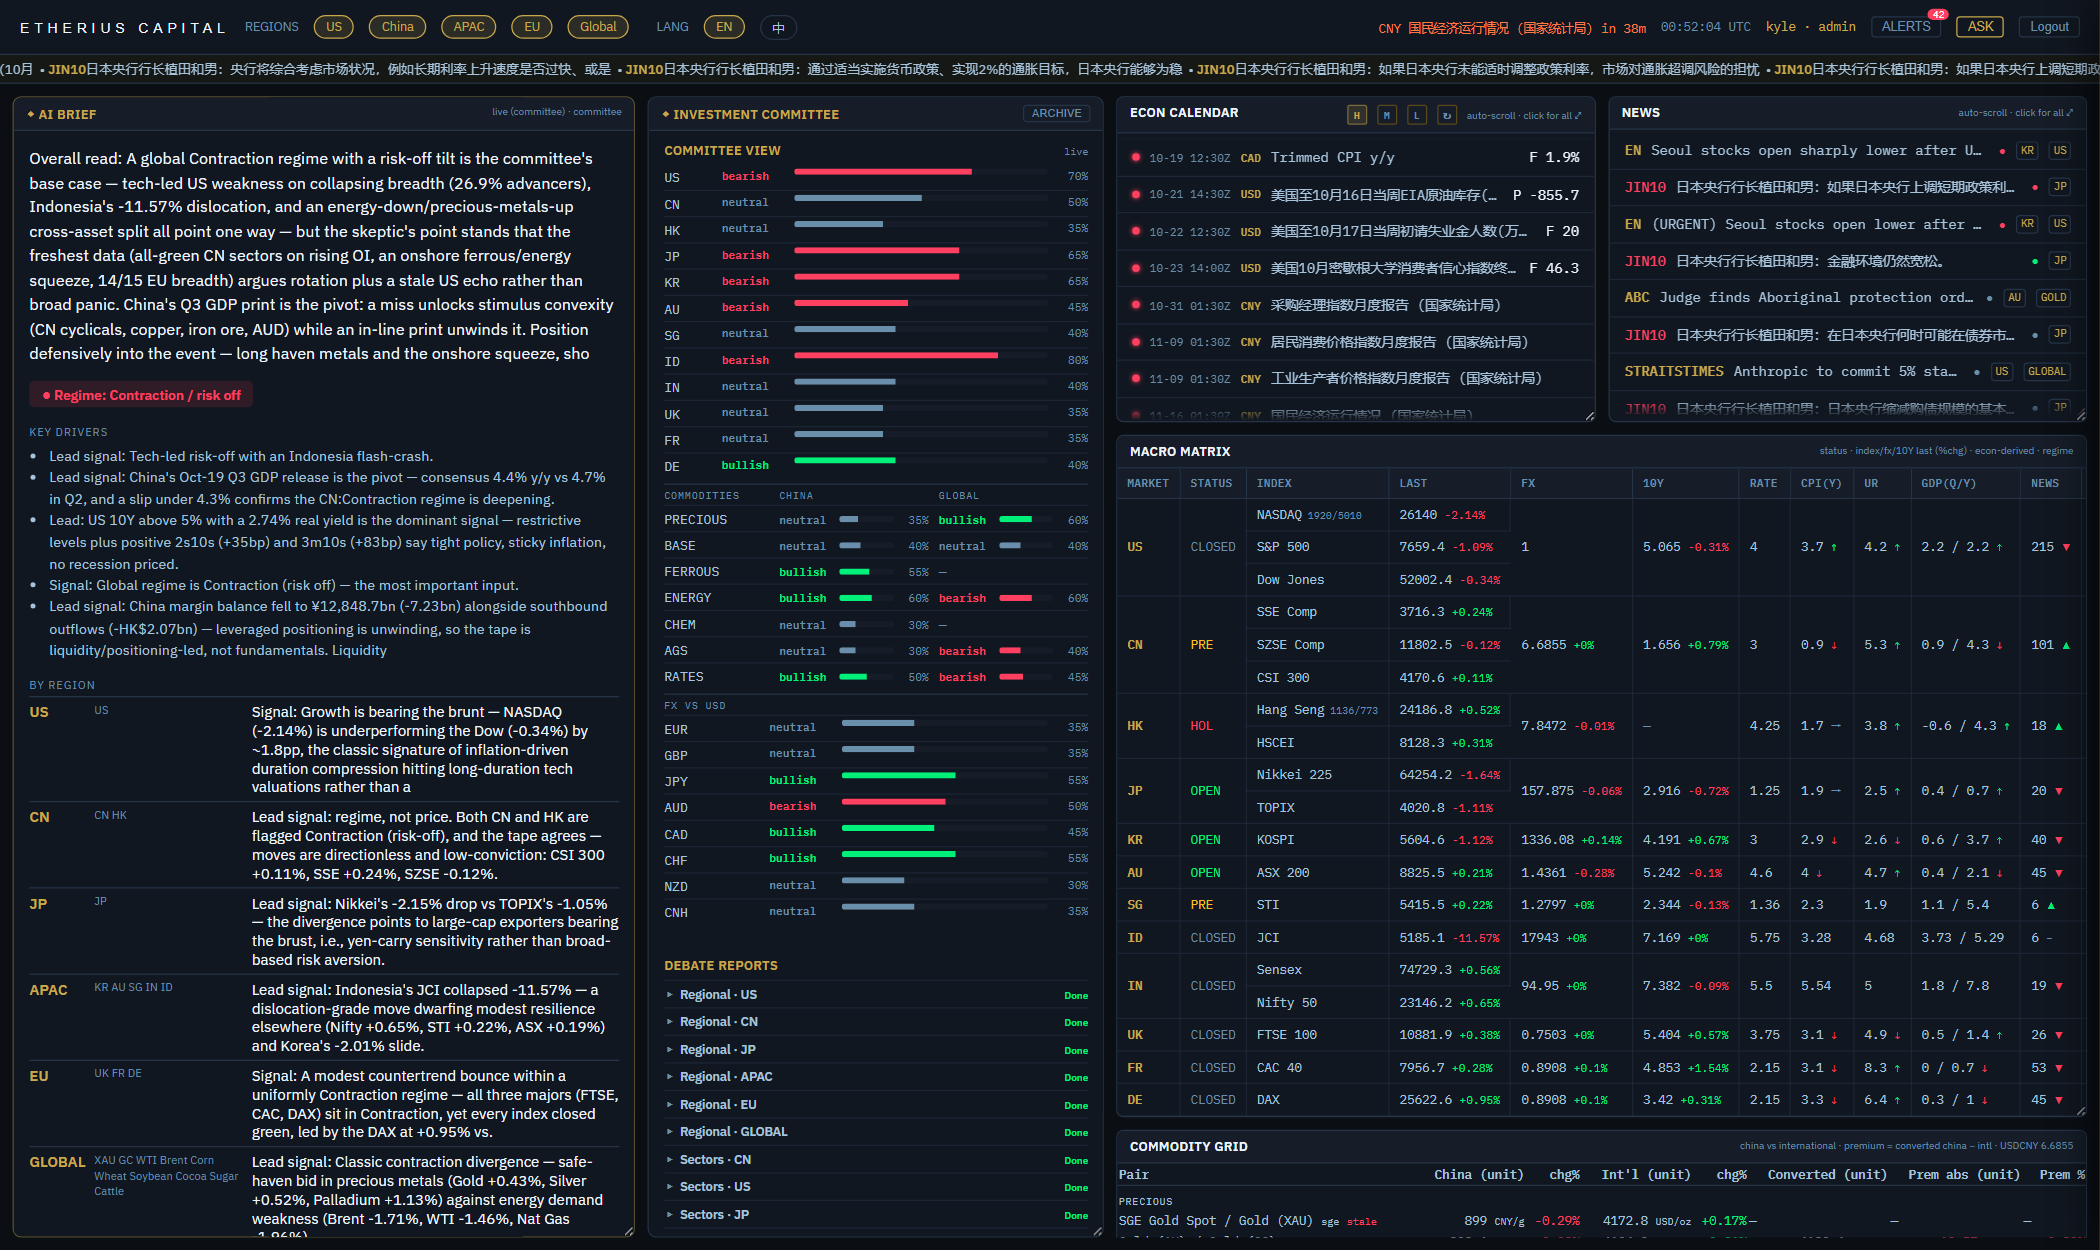
Task: Click the down arrow in US news count
Action: tap(2066, 547)
